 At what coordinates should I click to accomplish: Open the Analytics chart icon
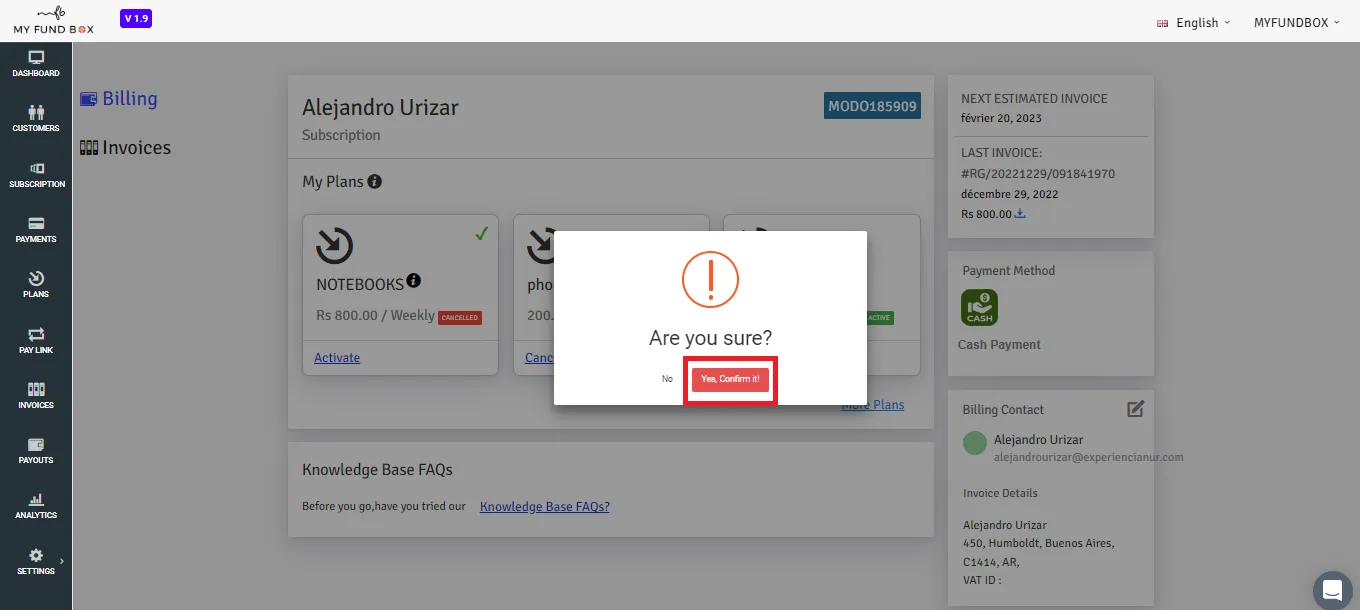point(36,499)
